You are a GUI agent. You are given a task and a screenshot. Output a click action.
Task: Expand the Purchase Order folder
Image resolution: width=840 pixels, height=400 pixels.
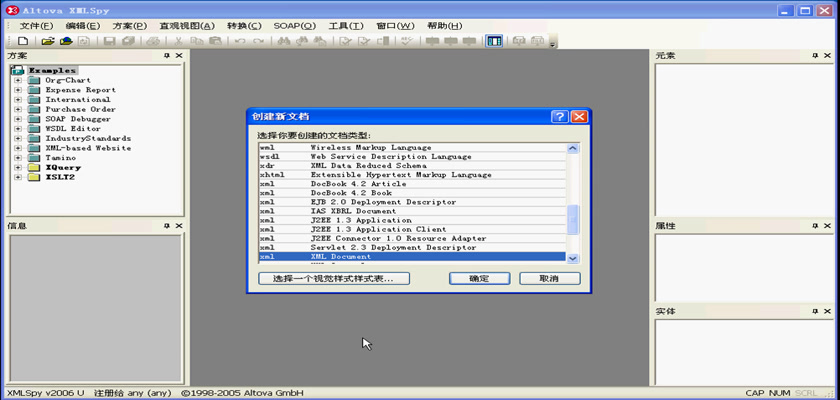[18, 109]
